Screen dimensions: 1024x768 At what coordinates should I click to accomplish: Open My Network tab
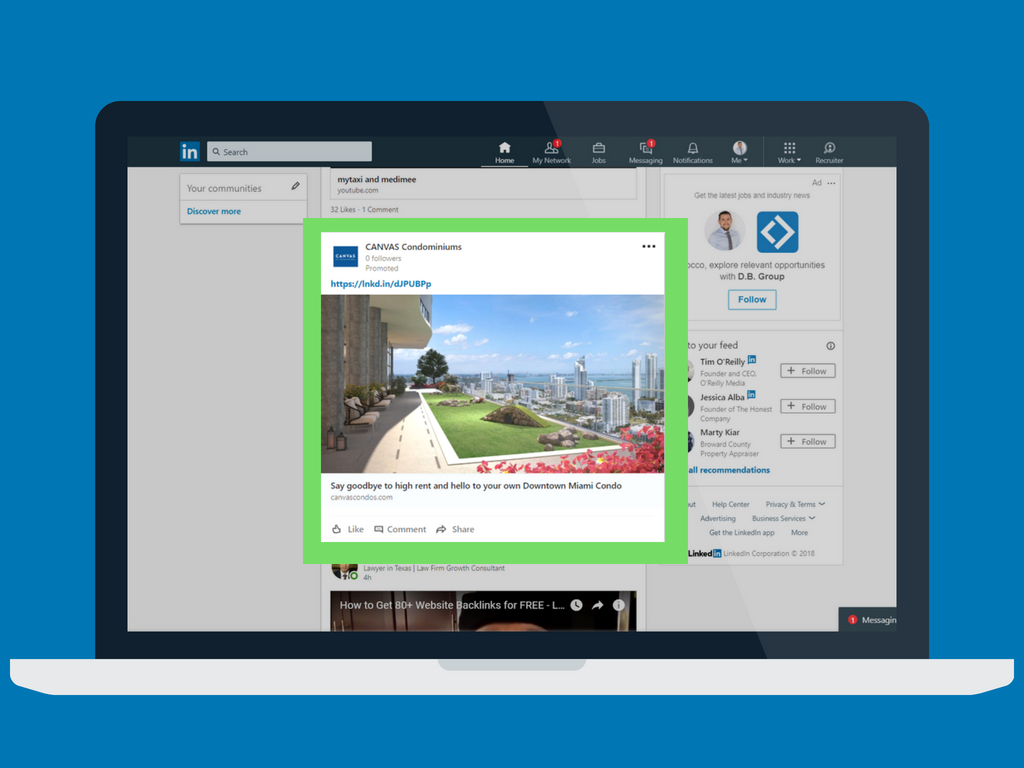[551, 153]
